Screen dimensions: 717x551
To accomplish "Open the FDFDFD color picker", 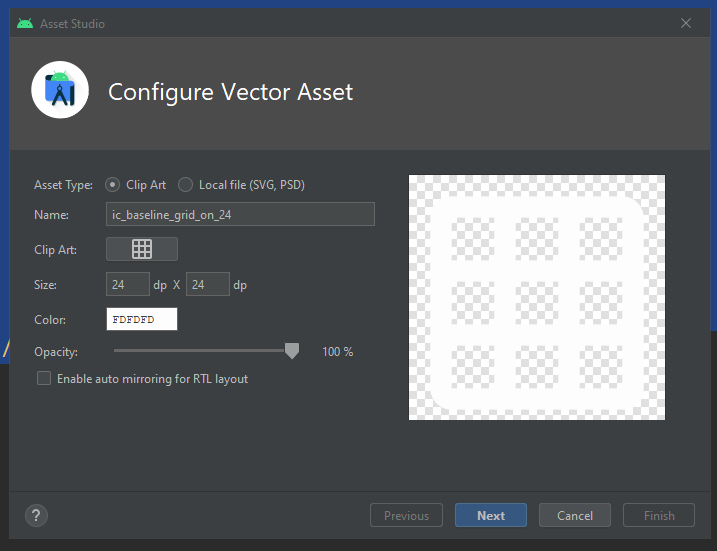I will [142, 320].
